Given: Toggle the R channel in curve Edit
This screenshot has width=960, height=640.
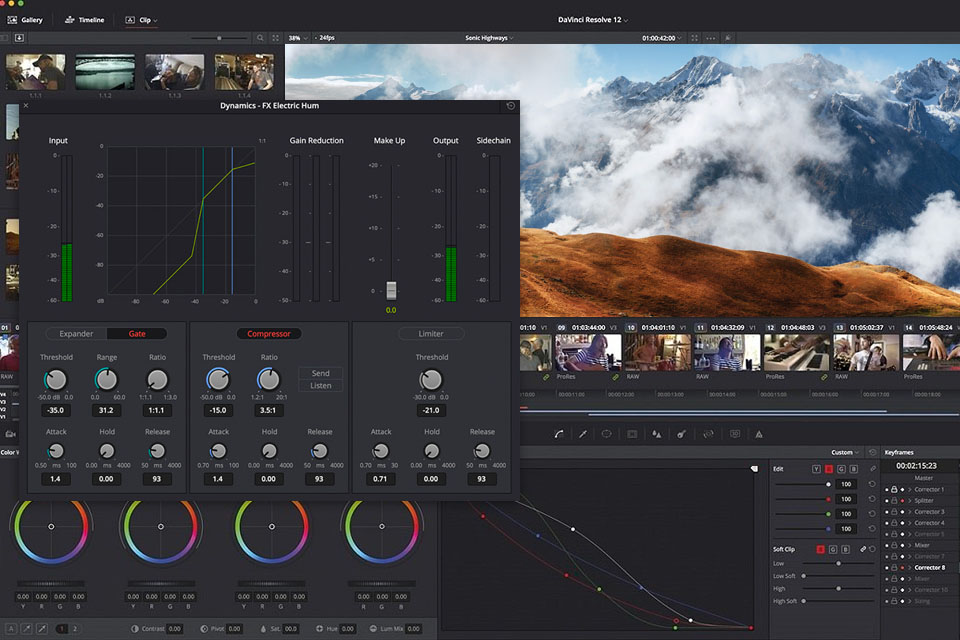Looking at the screenshot, I should pyautogui.click(x=828, y=469).
